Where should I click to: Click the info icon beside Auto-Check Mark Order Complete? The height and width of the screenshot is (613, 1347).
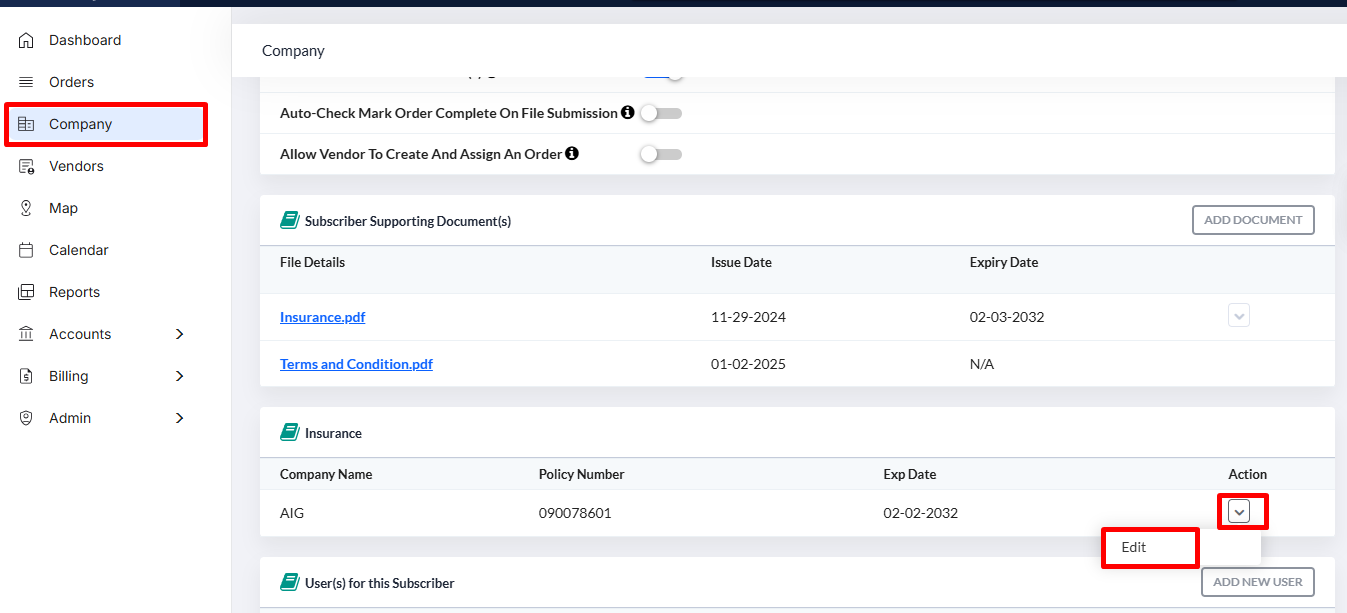click(x=627, y=112)
